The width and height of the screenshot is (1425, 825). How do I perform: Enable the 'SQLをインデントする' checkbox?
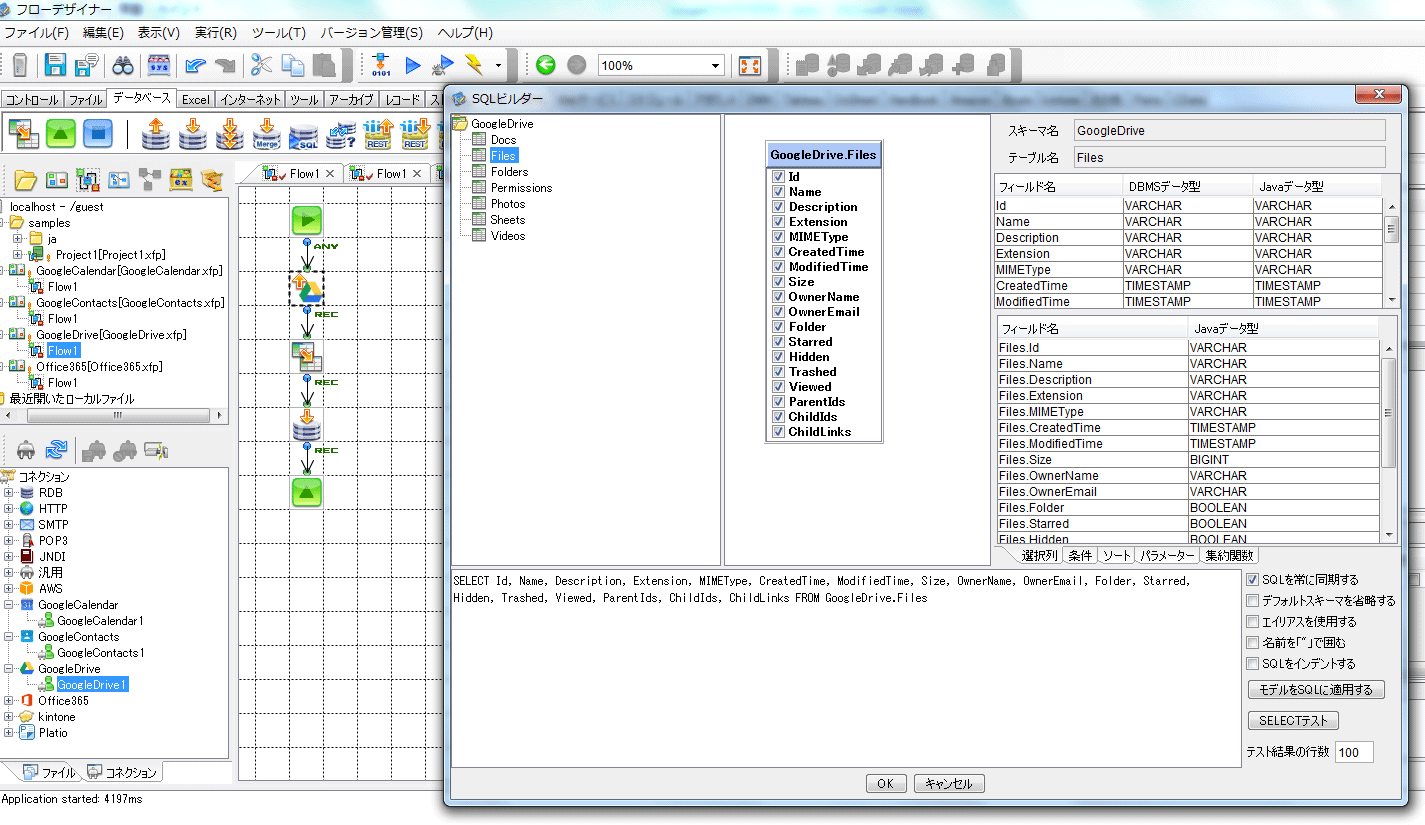pyautogui.click(x=1252, y=664)
